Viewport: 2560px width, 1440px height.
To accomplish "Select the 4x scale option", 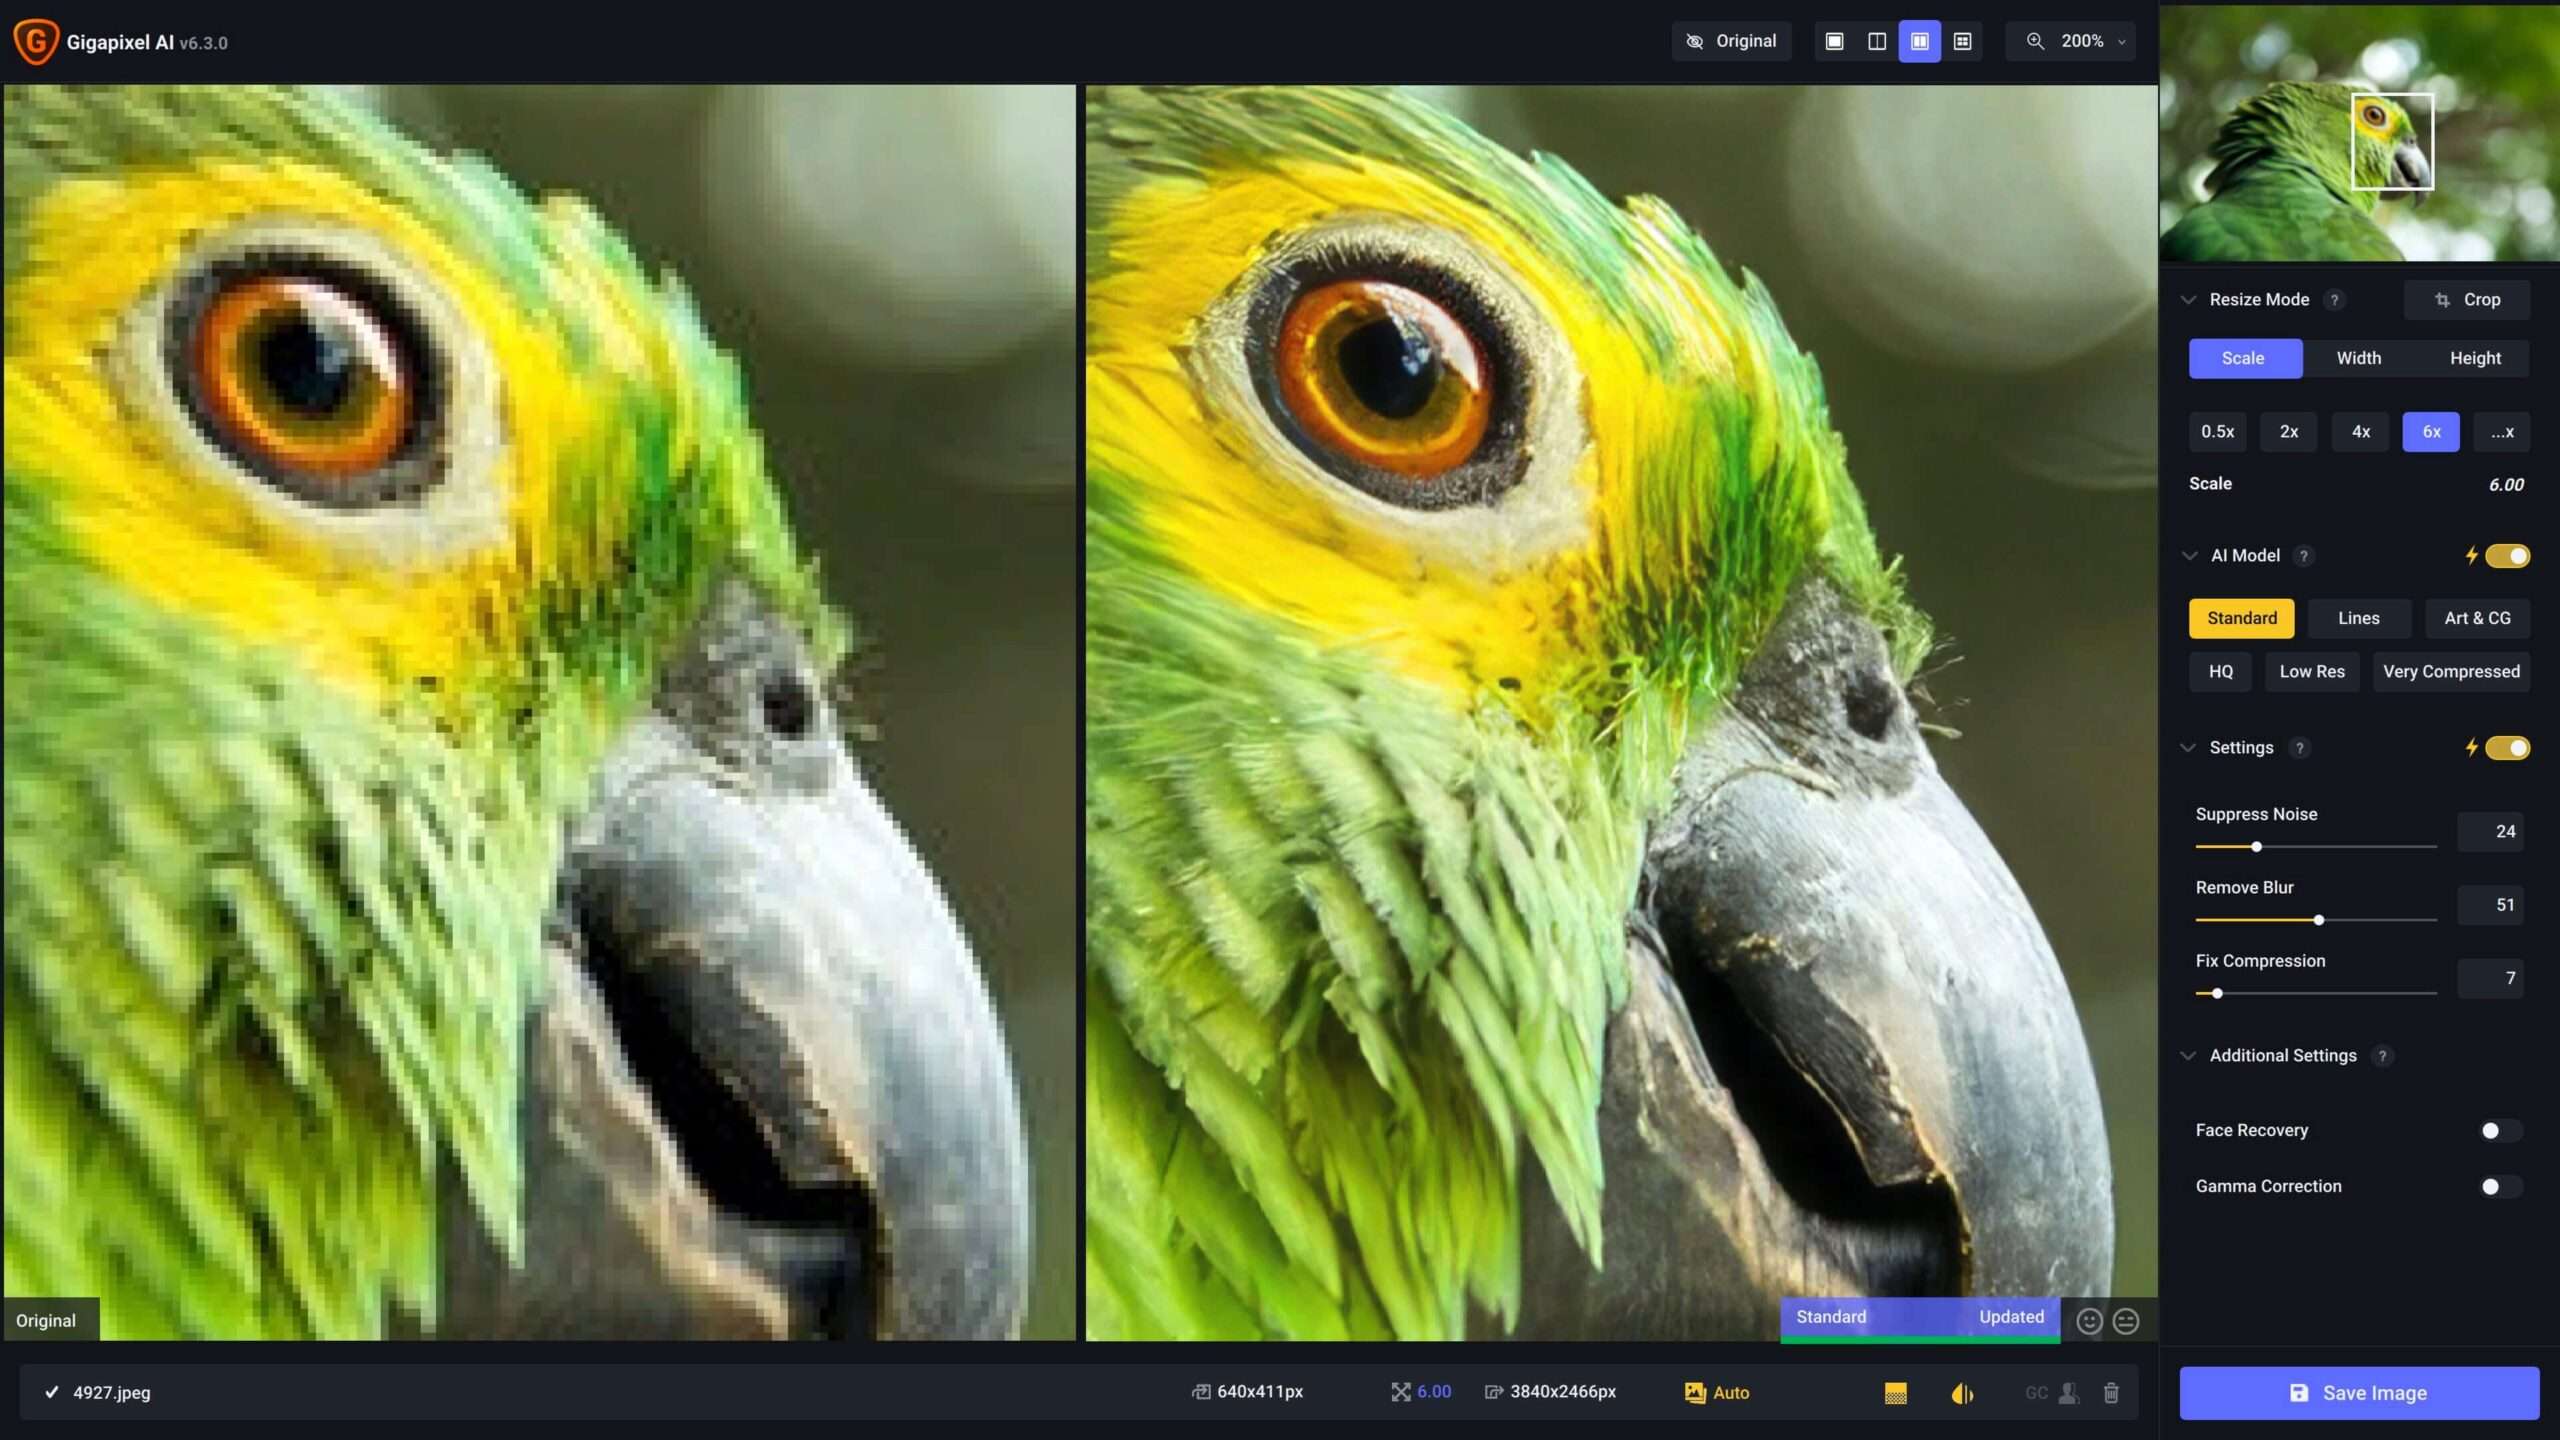I will pyautogui.click(x=2360, y=431).
